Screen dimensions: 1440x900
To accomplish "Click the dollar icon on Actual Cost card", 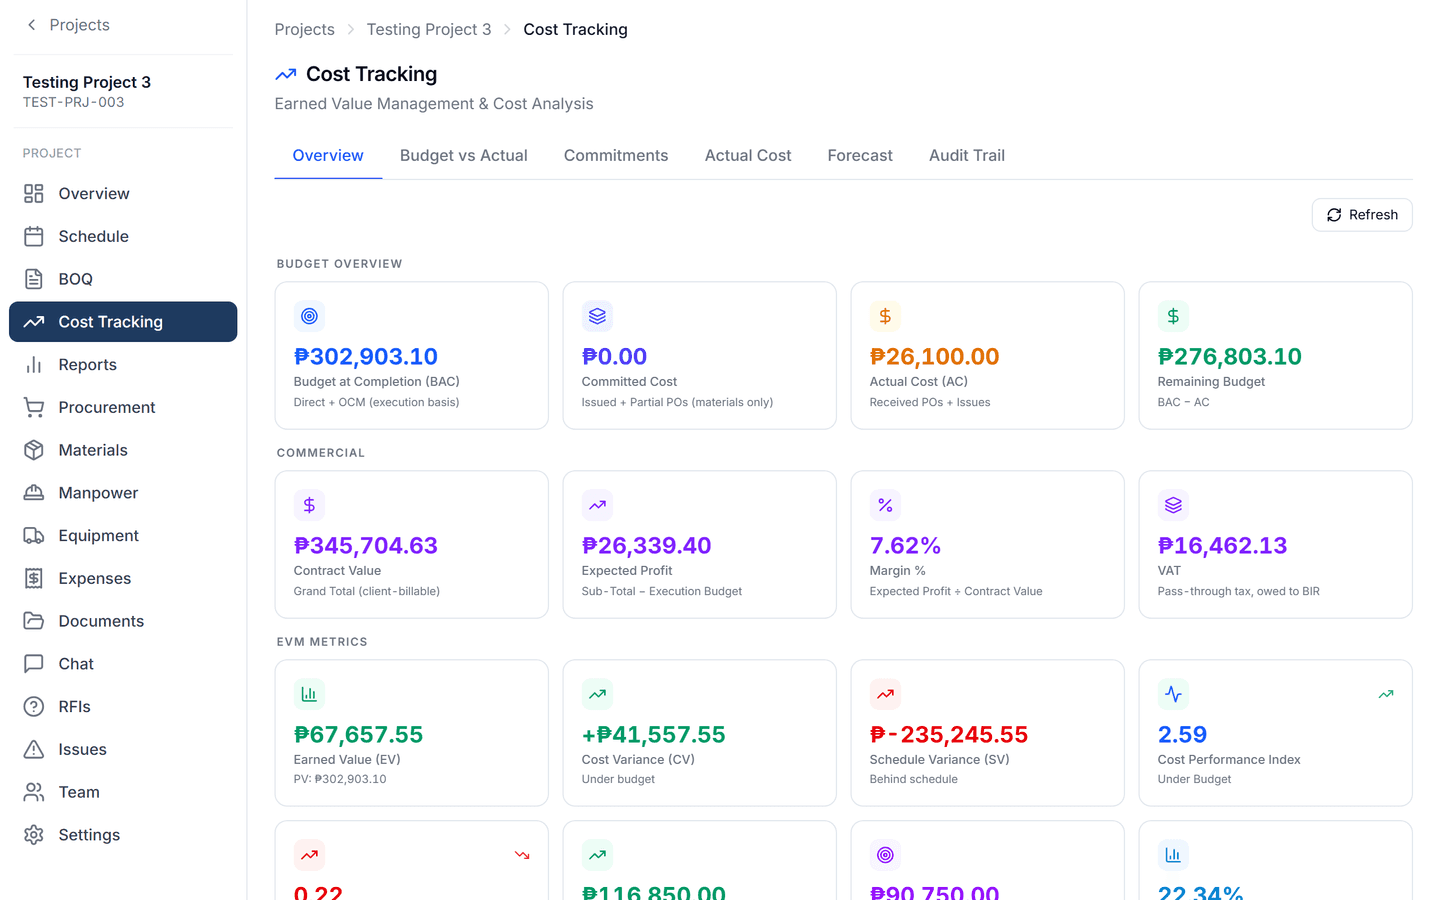I will coord(885,316).
